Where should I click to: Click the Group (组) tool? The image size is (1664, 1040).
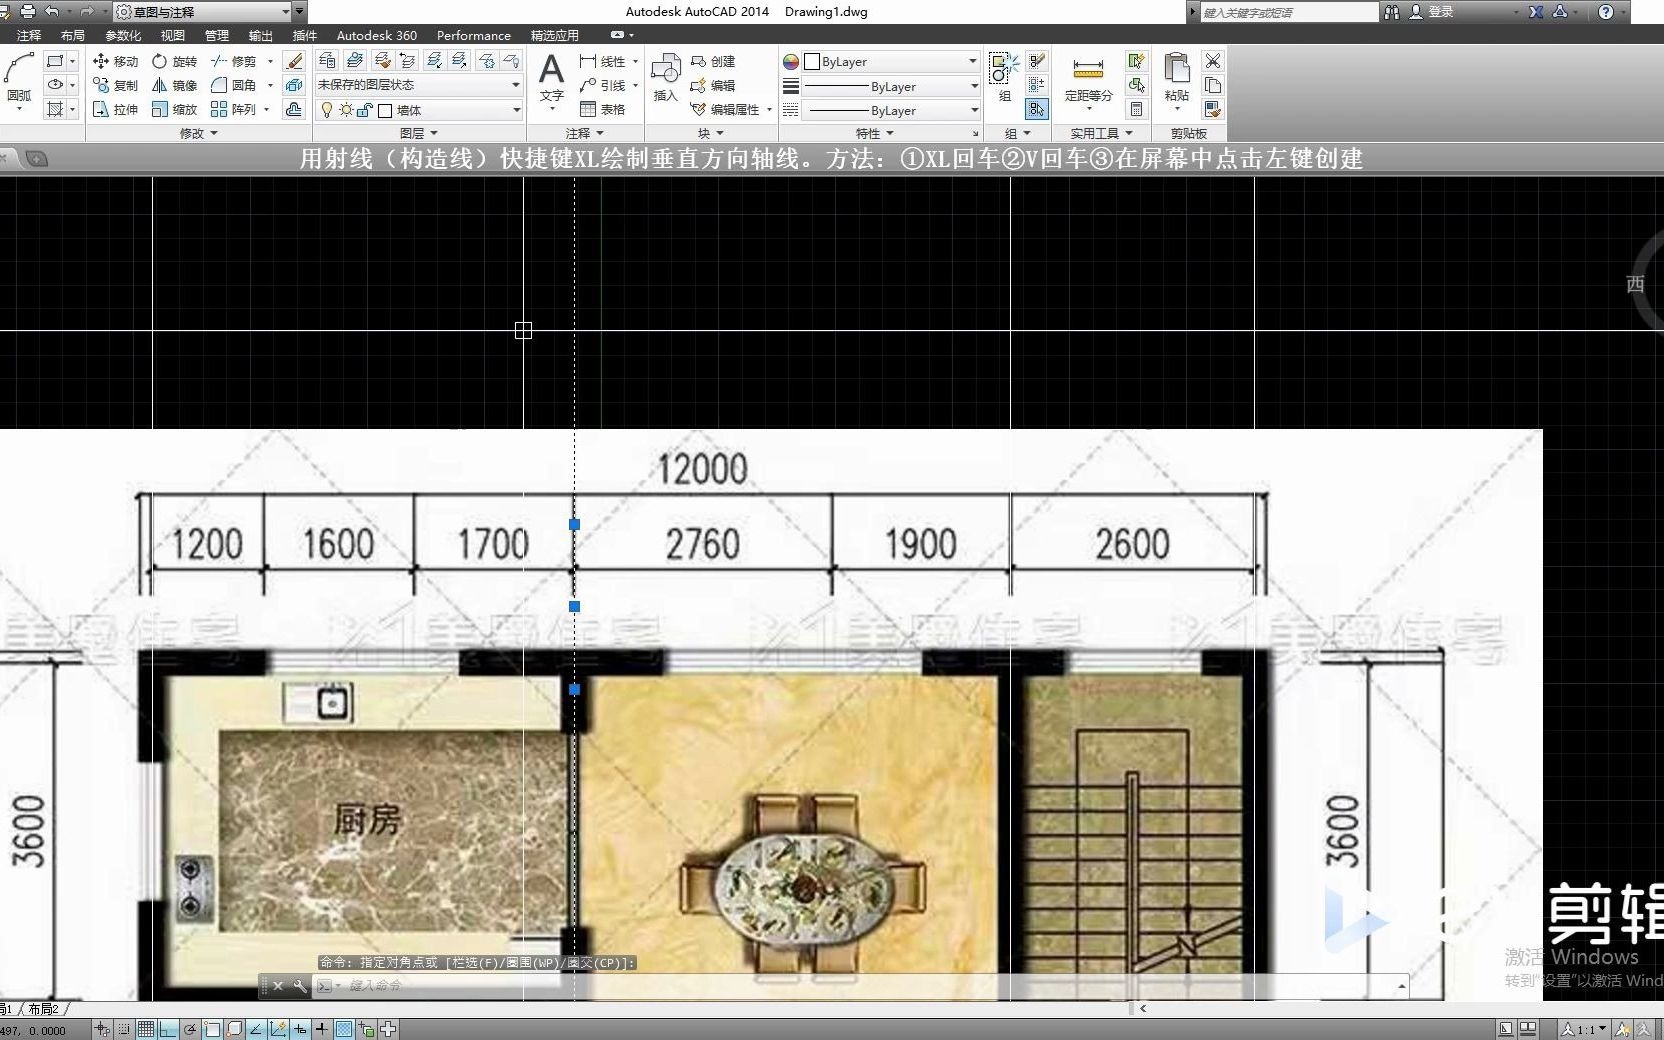pos(1003,78)
